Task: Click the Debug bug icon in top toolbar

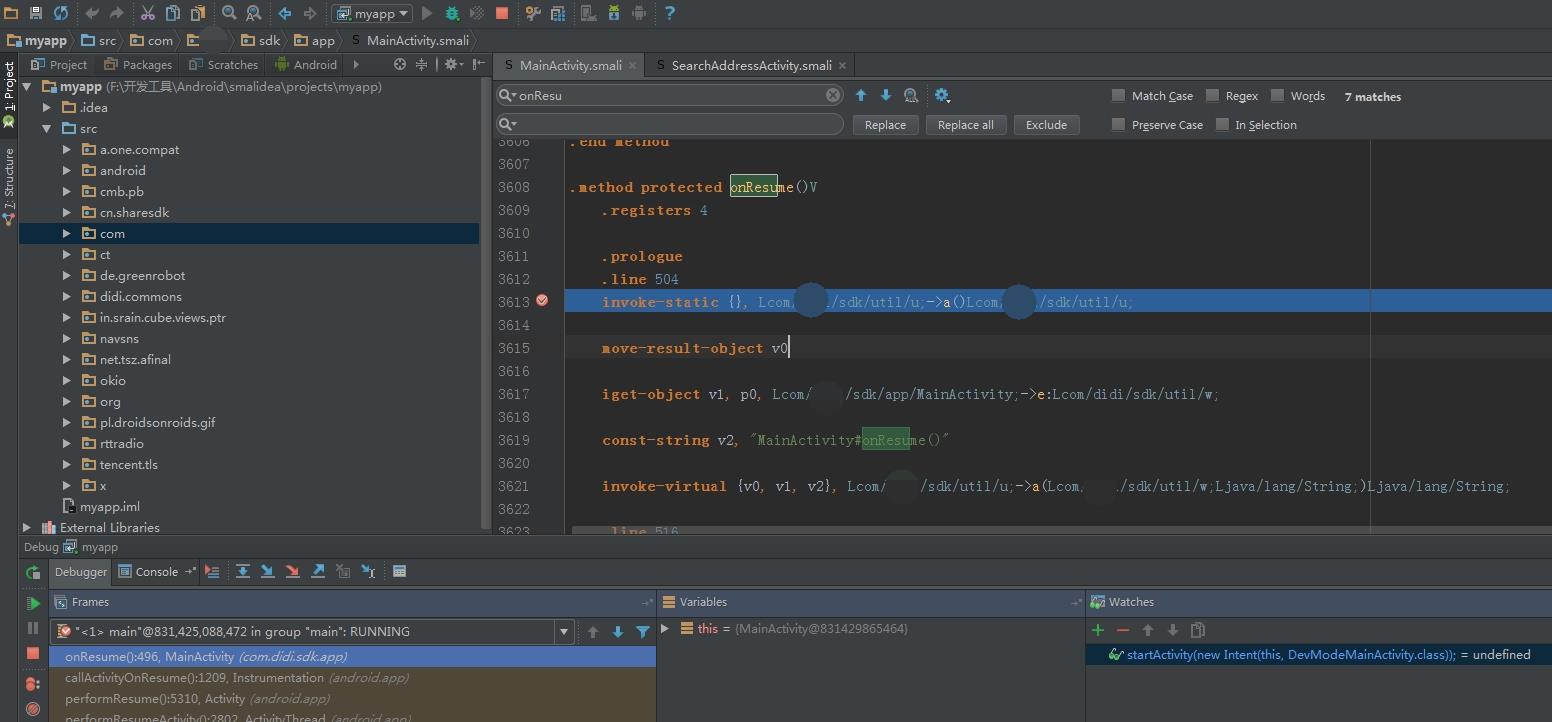Action: [452, 13]
